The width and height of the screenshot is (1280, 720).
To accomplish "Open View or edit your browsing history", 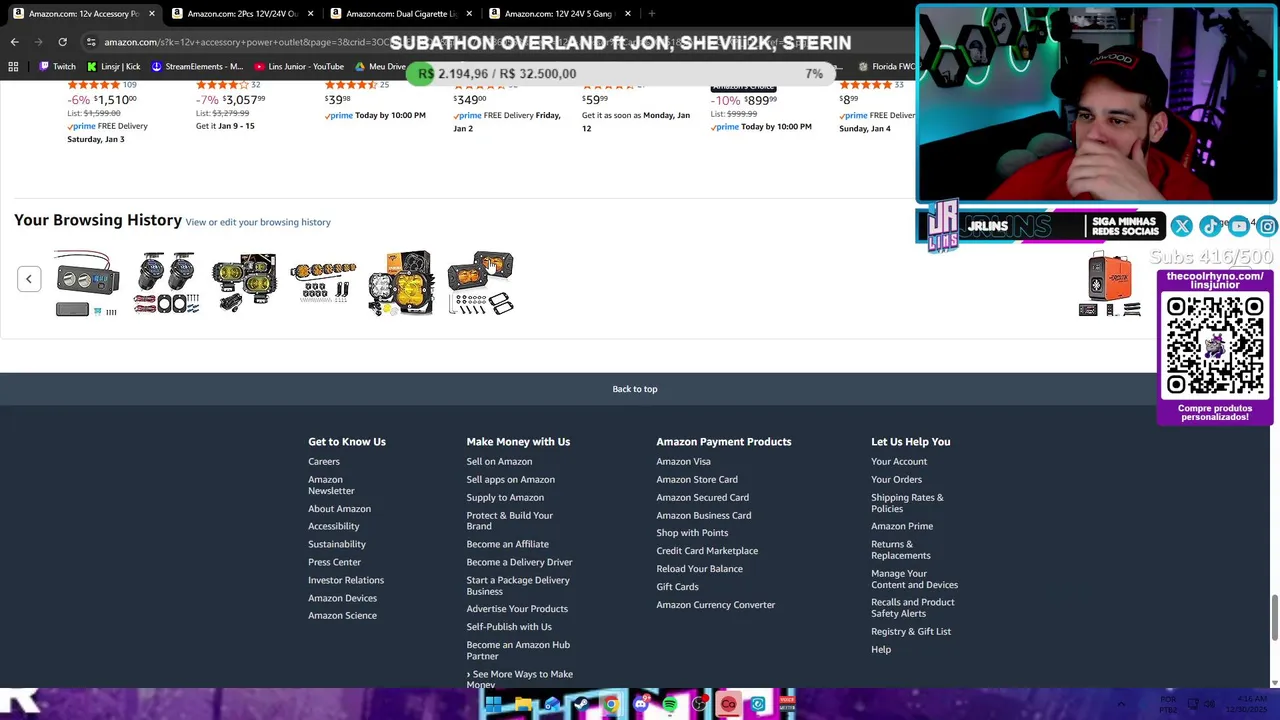I will tap(258, 222).
